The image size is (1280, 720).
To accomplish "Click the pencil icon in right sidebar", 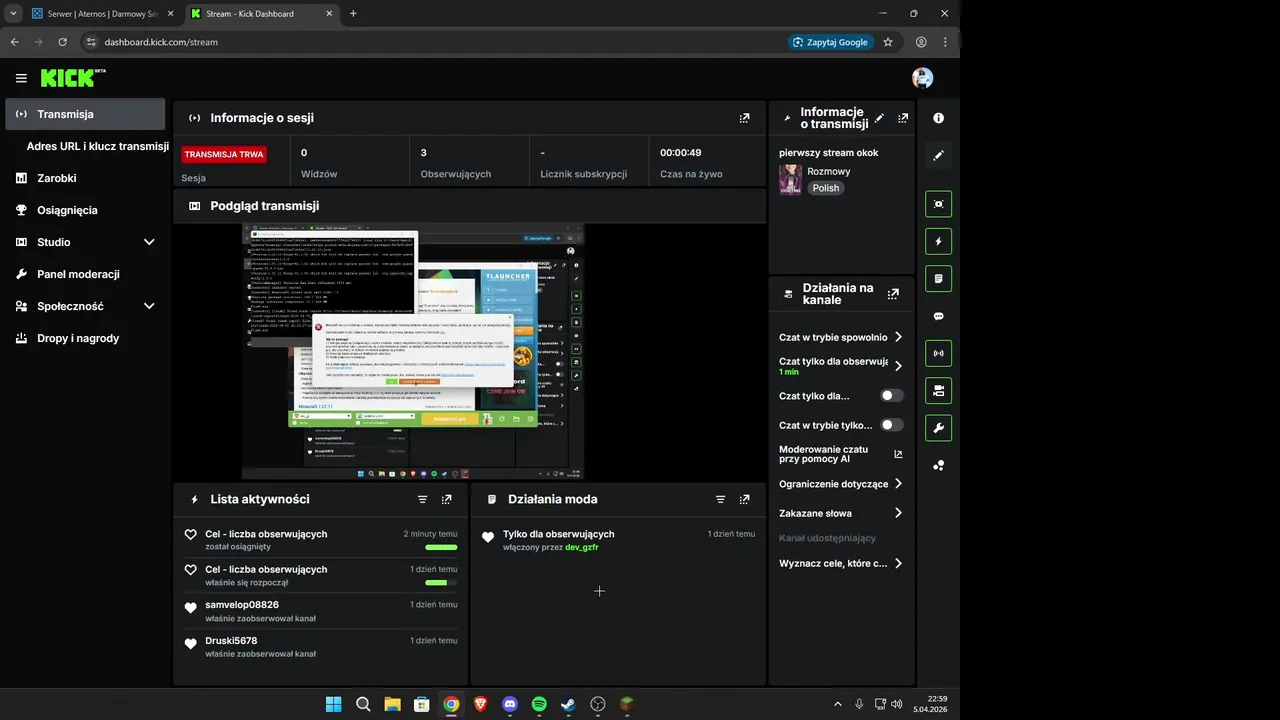I will pyautogui.click(x=938, y=156).
